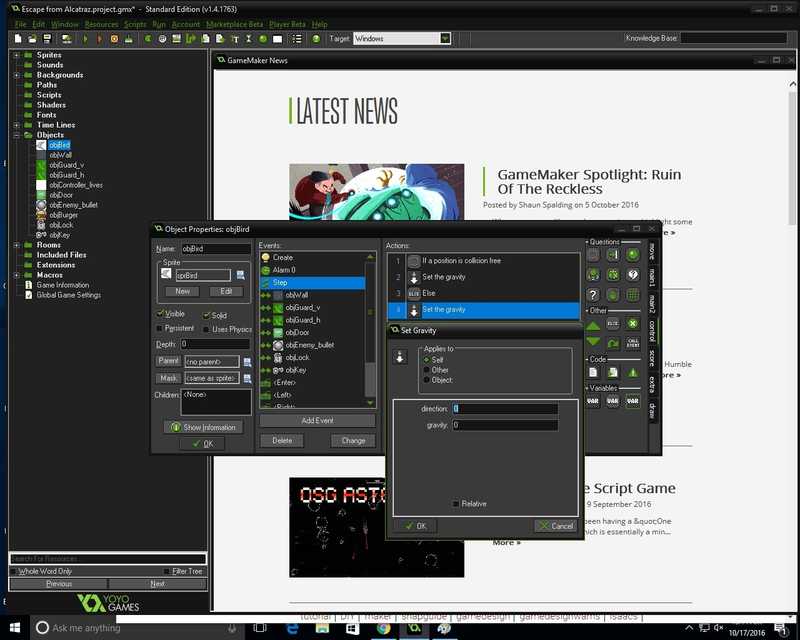
Task: Toggle the Visible checkbox
Action: pyautogui.click(x=161, y=314)
